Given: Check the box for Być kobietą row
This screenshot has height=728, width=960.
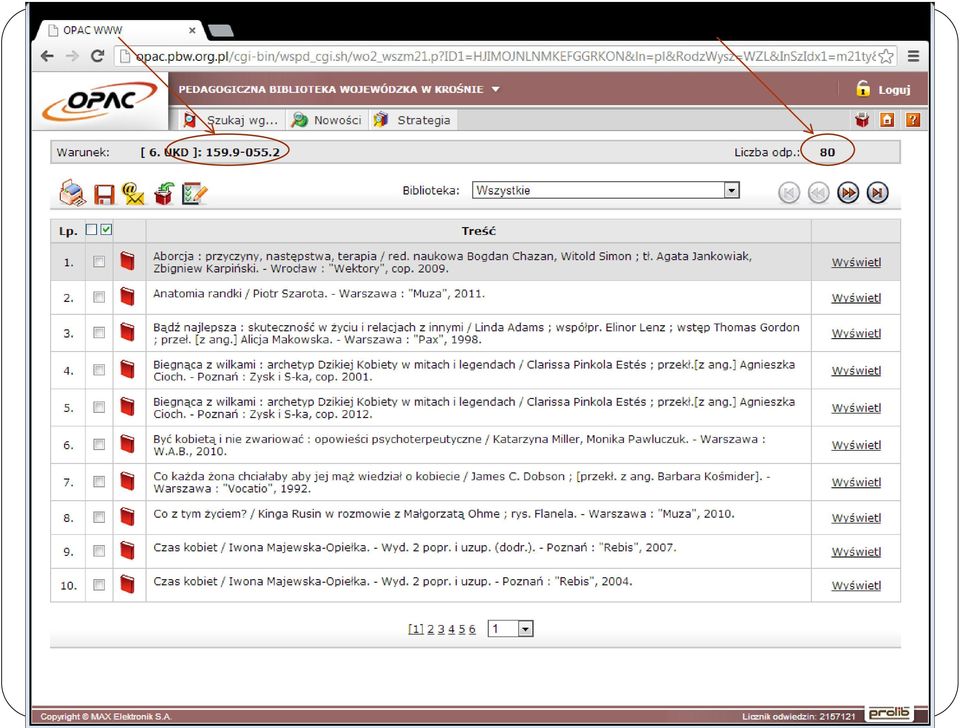Looking at the screenshot, I should 99,445.
